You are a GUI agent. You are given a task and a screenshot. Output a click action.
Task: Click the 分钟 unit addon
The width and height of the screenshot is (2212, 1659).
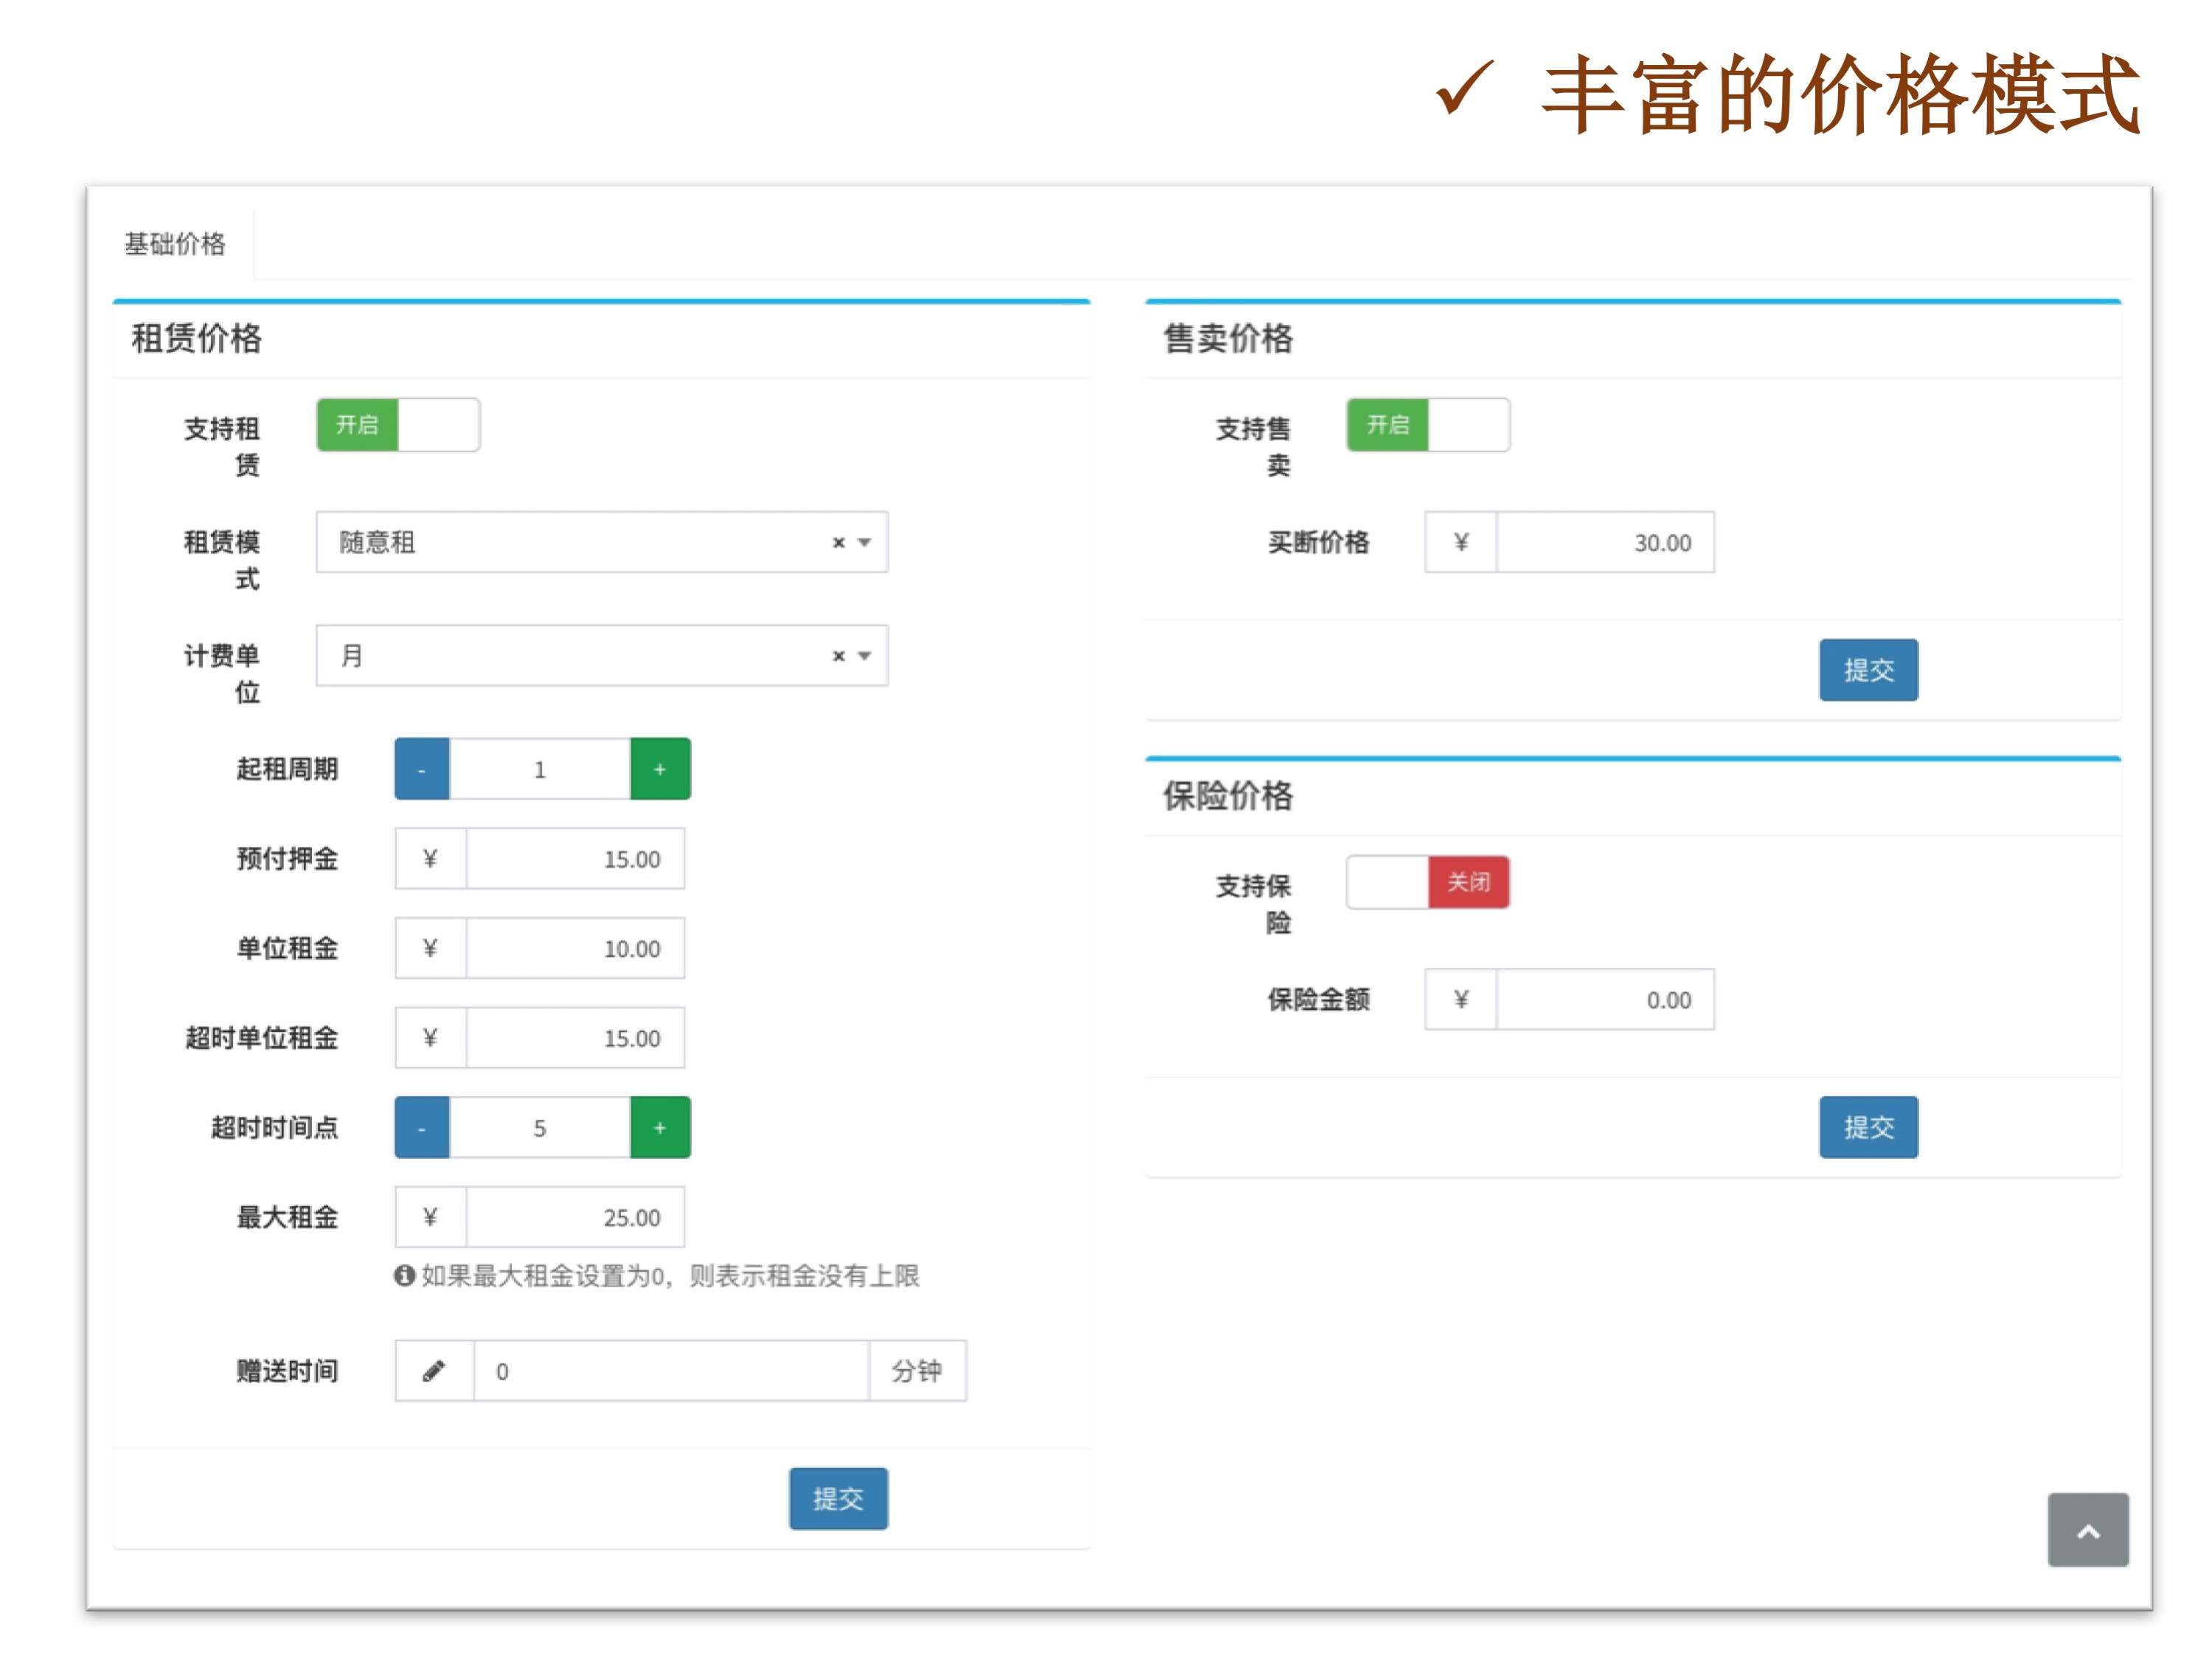coord(917,1371)
